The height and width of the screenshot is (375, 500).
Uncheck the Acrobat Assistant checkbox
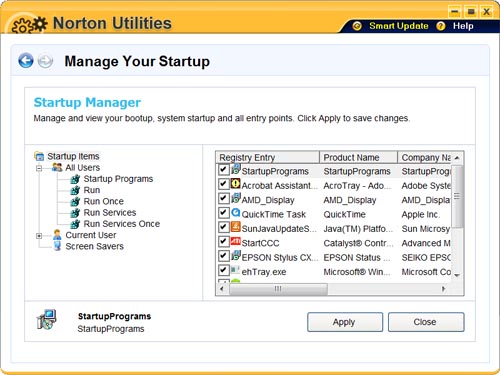[x=223, y=184]
